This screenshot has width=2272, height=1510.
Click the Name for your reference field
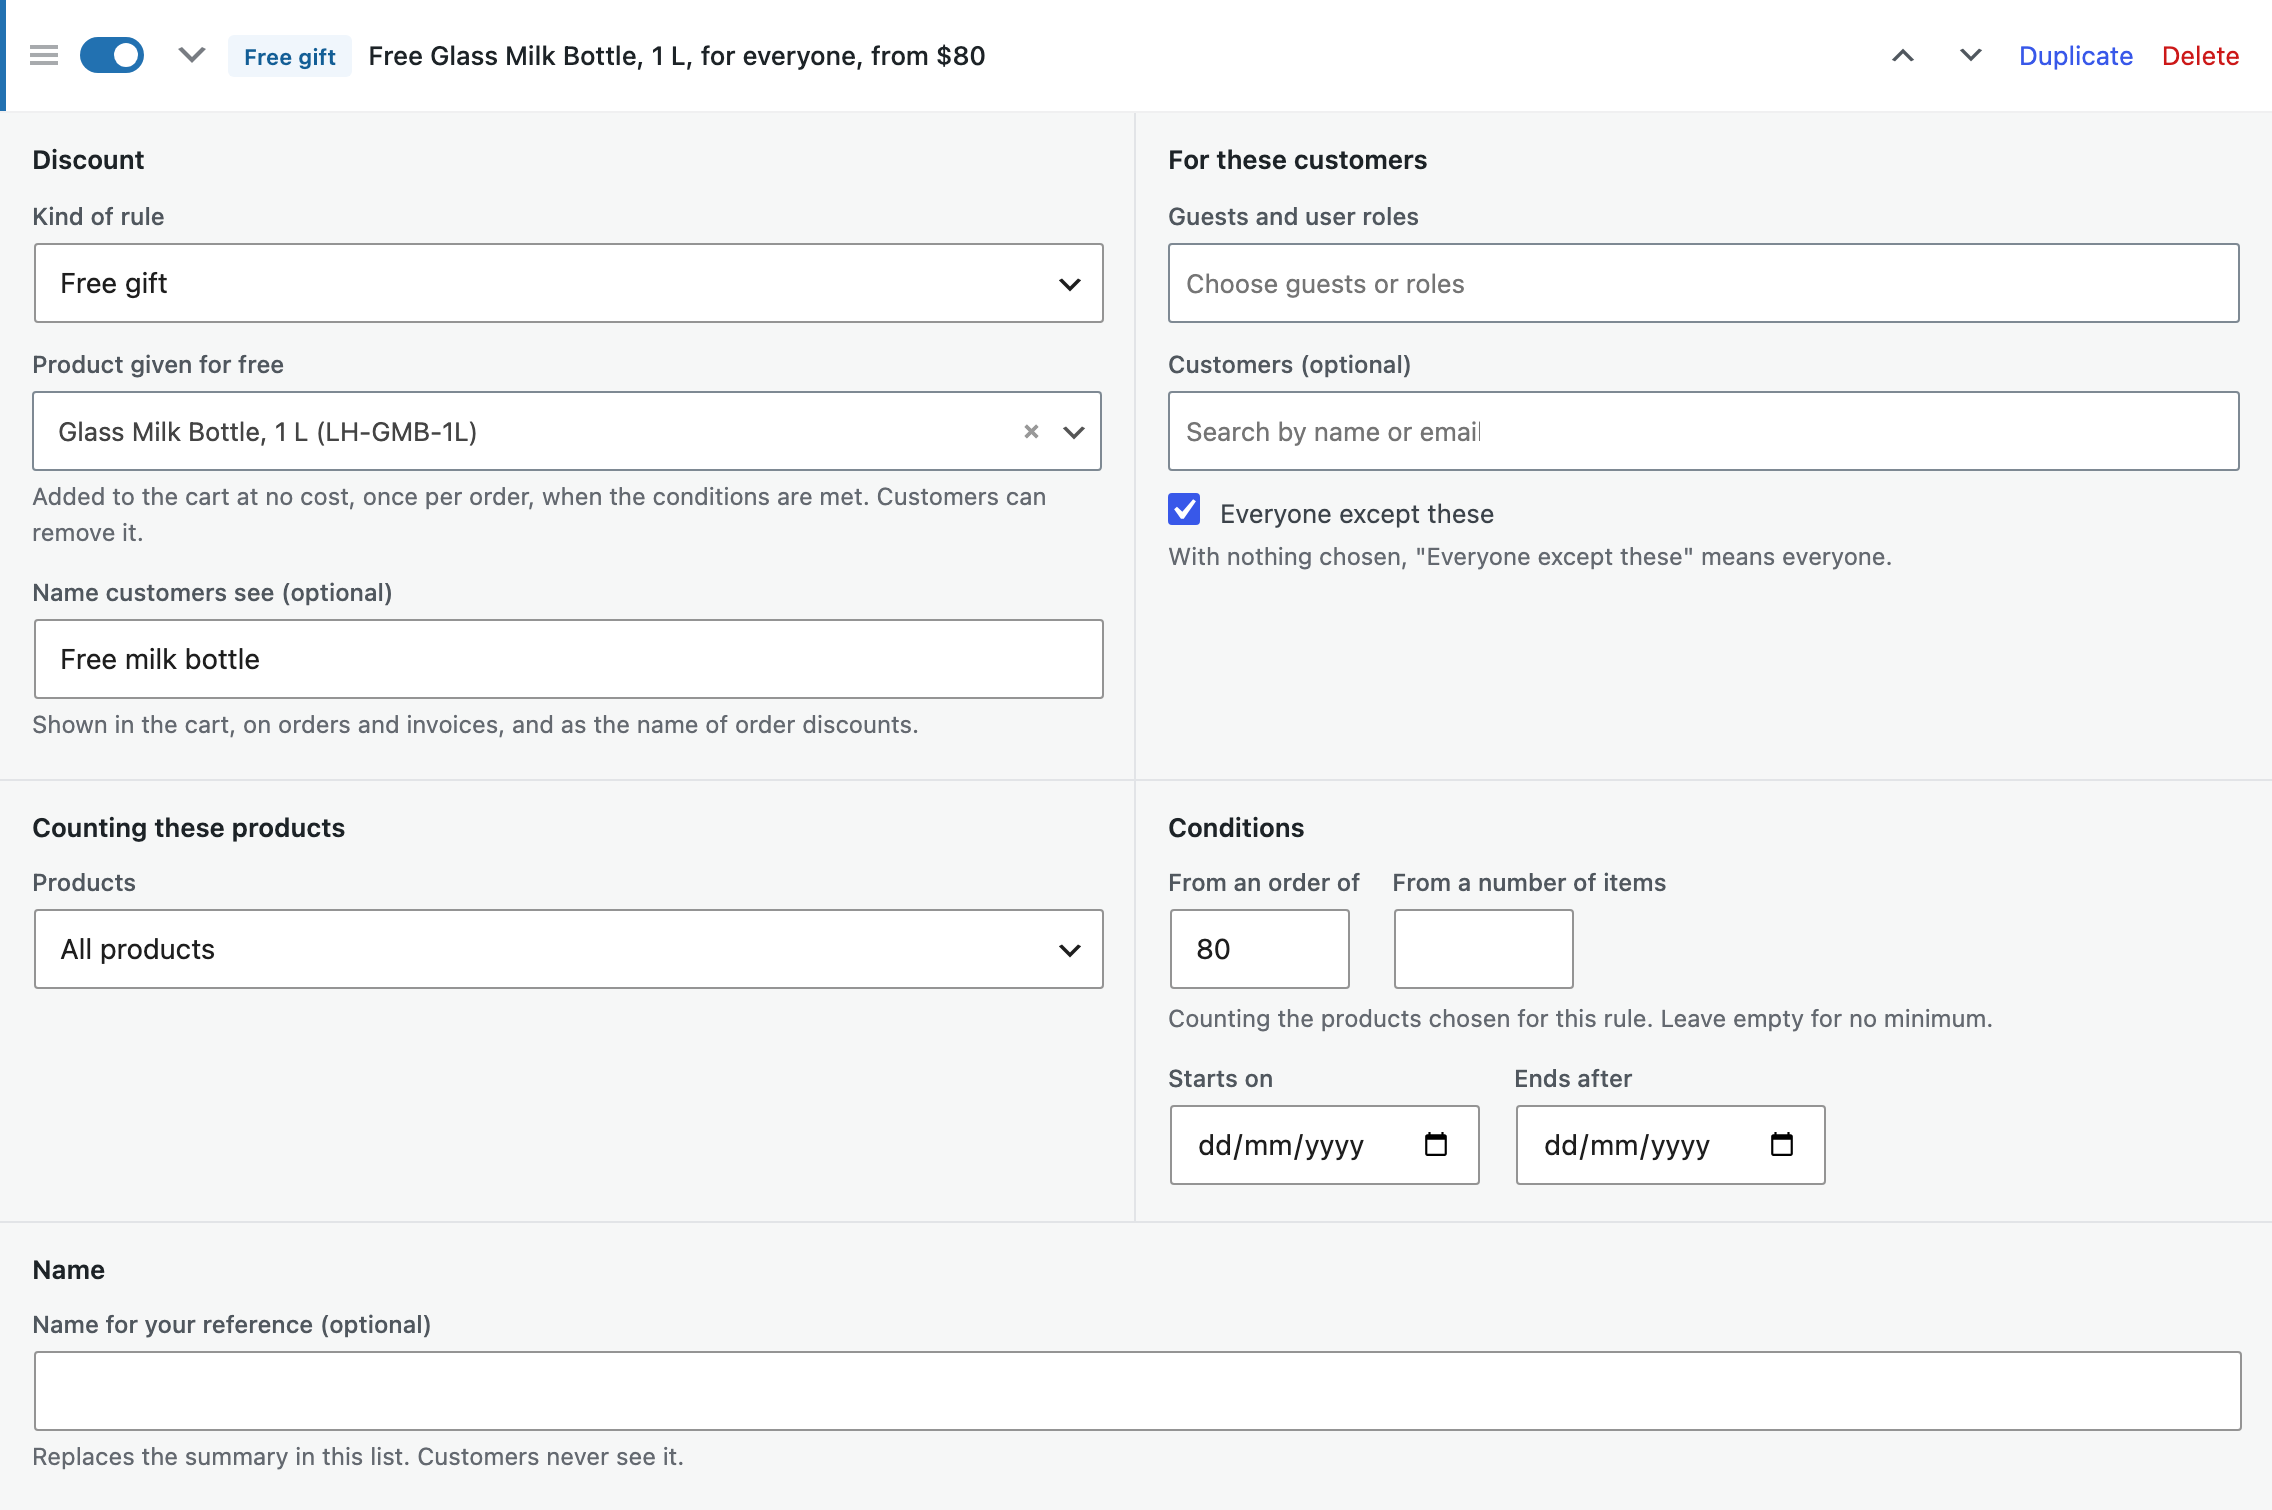(x=1138, y=1391)
